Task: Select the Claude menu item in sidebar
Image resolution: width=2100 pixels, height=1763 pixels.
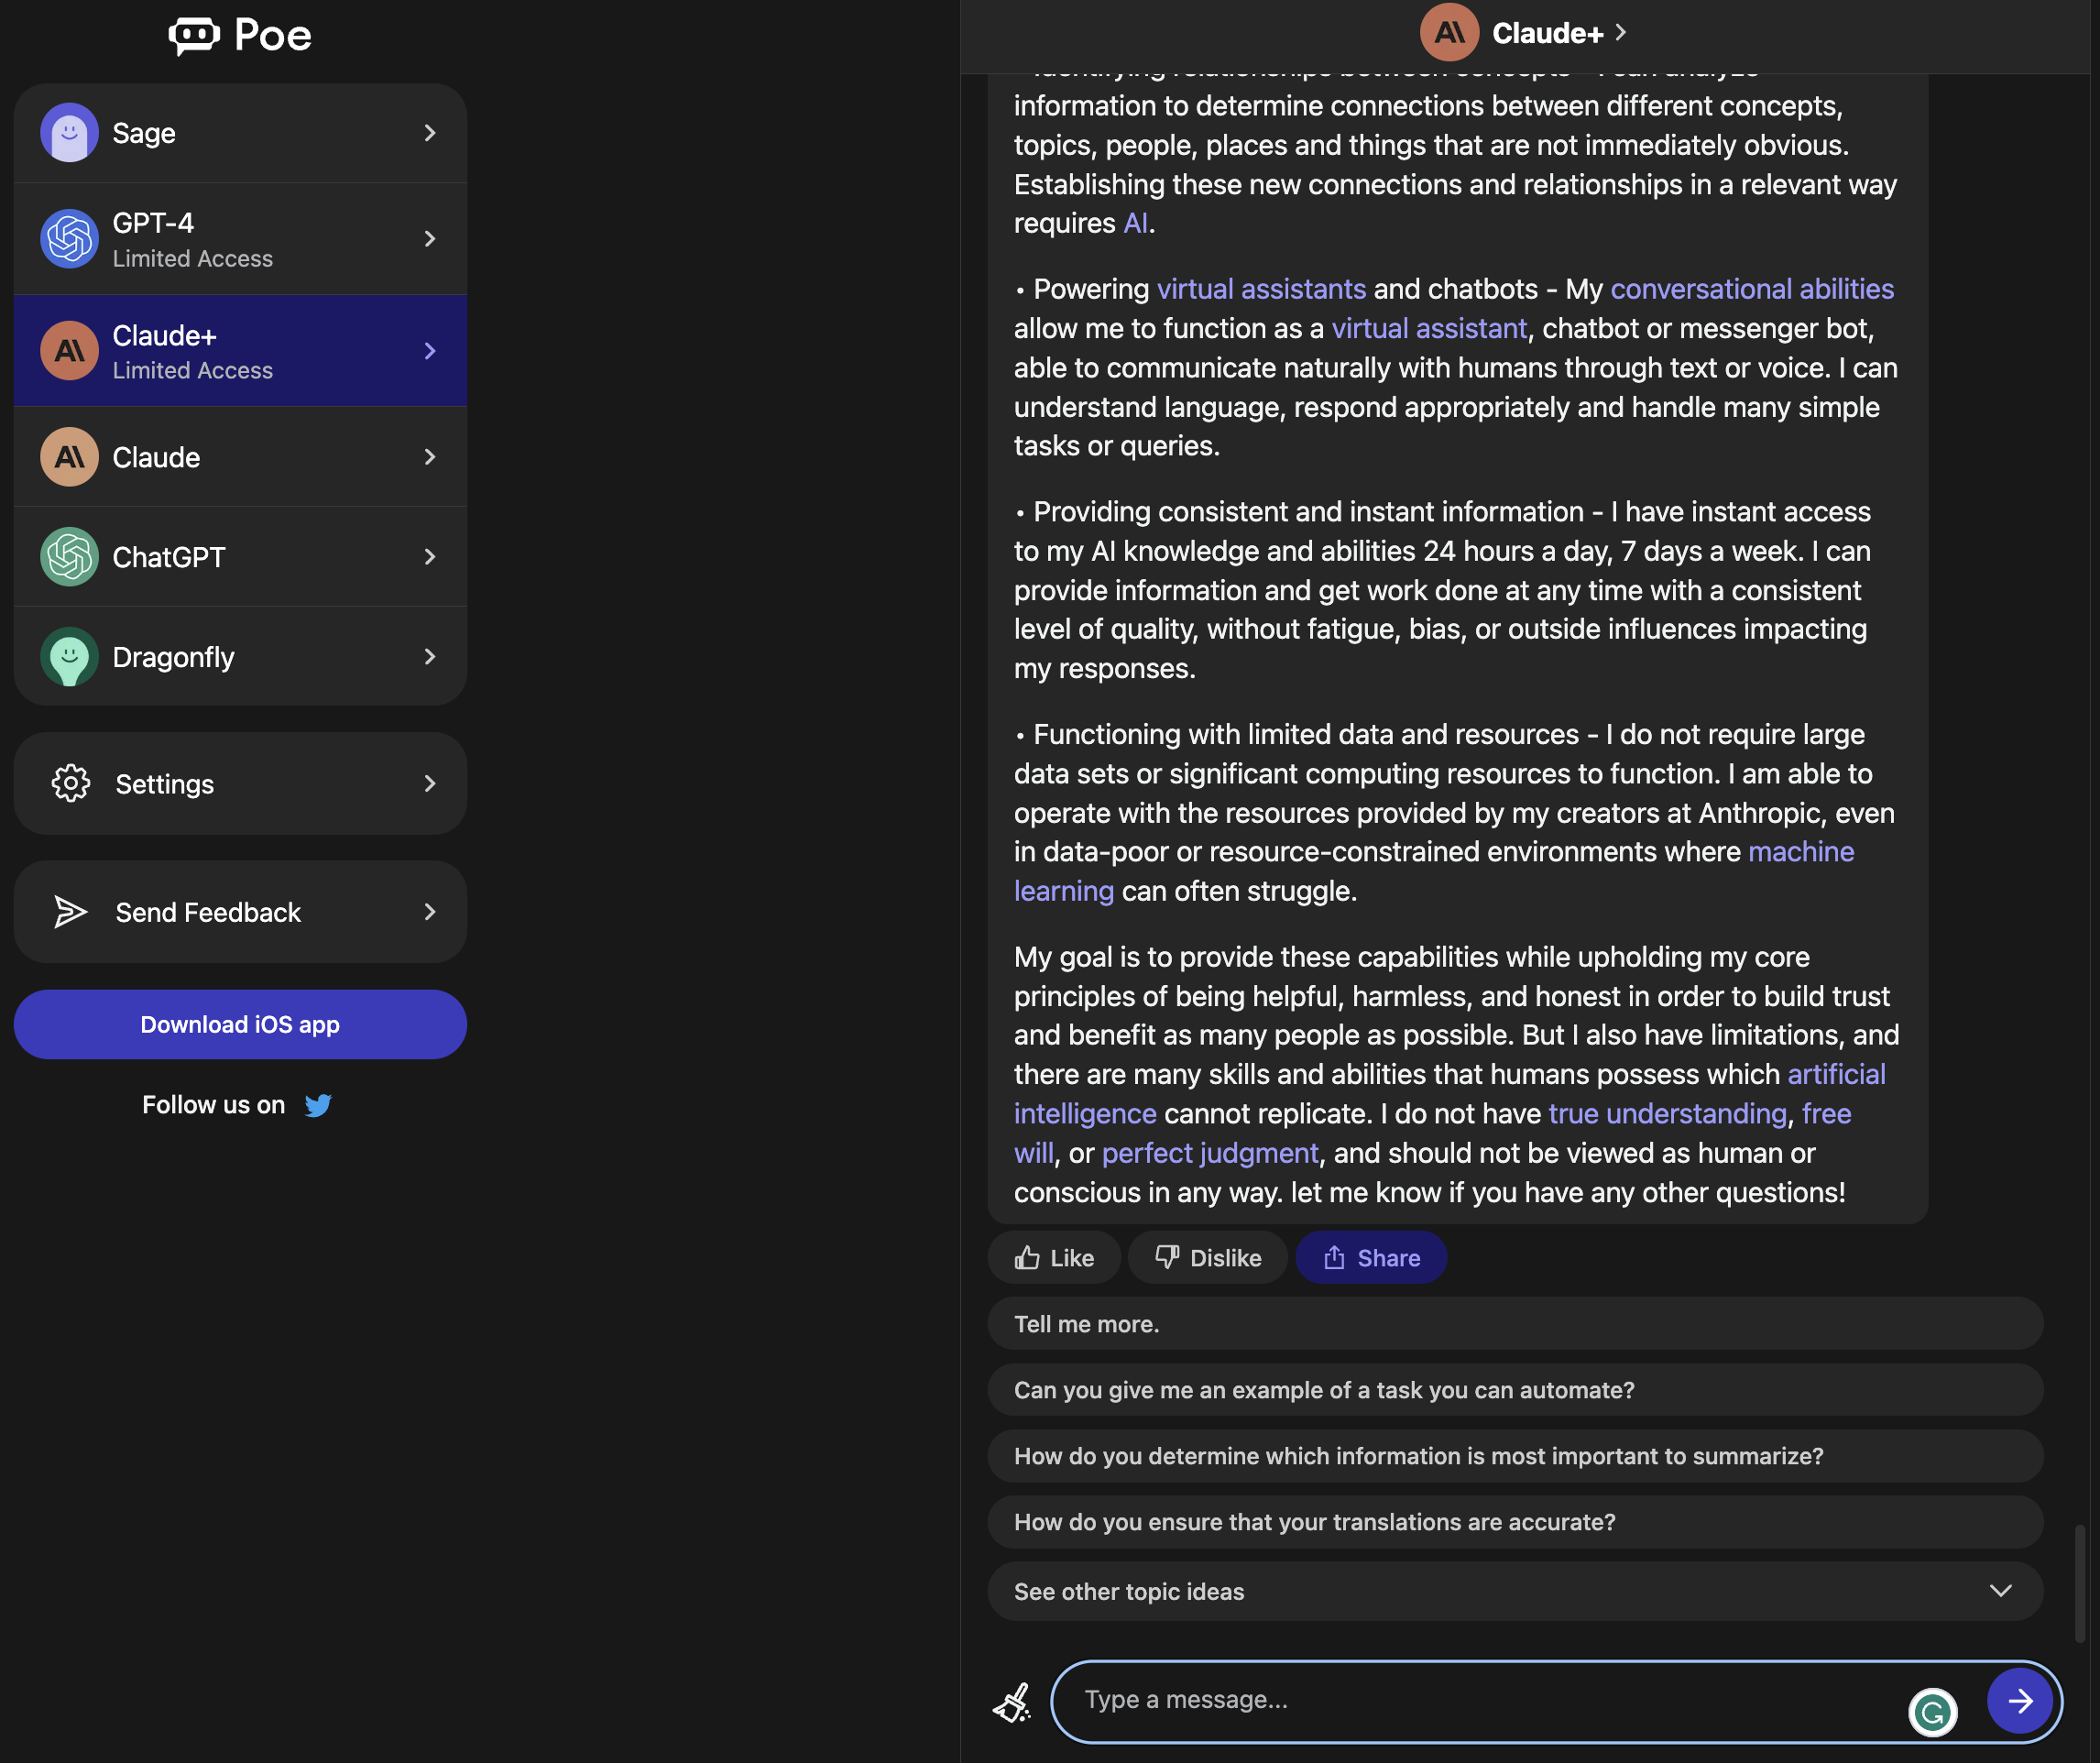Action: click(239, 456)
